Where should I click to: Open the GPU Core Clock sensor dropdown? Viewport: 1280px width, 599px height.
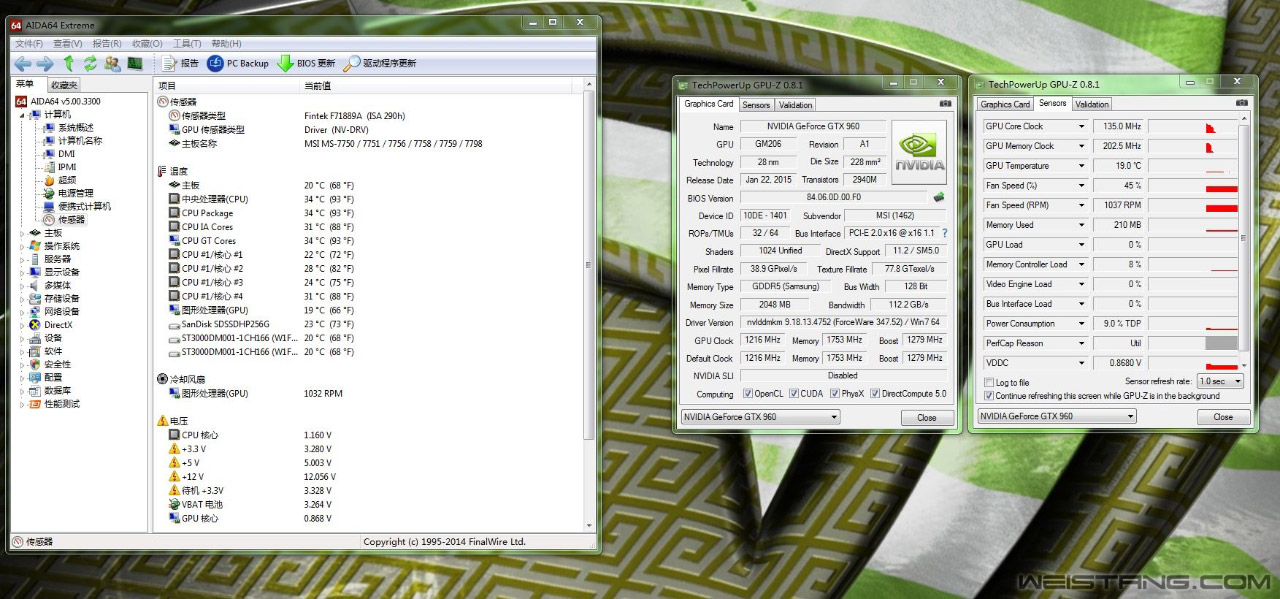(x=1080, y=127)
